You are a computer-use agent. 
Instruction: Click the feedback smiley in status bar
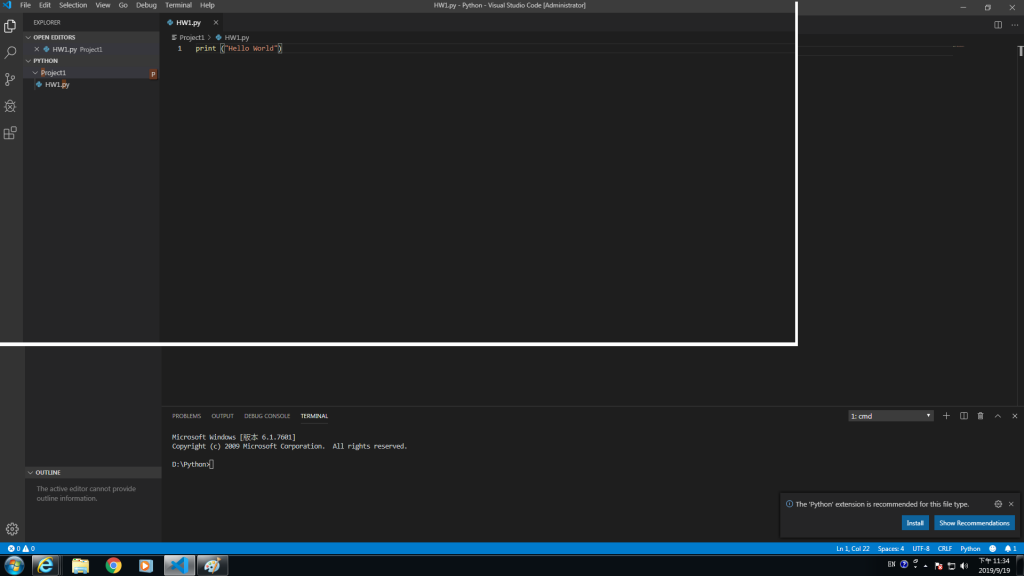[993, 549]
